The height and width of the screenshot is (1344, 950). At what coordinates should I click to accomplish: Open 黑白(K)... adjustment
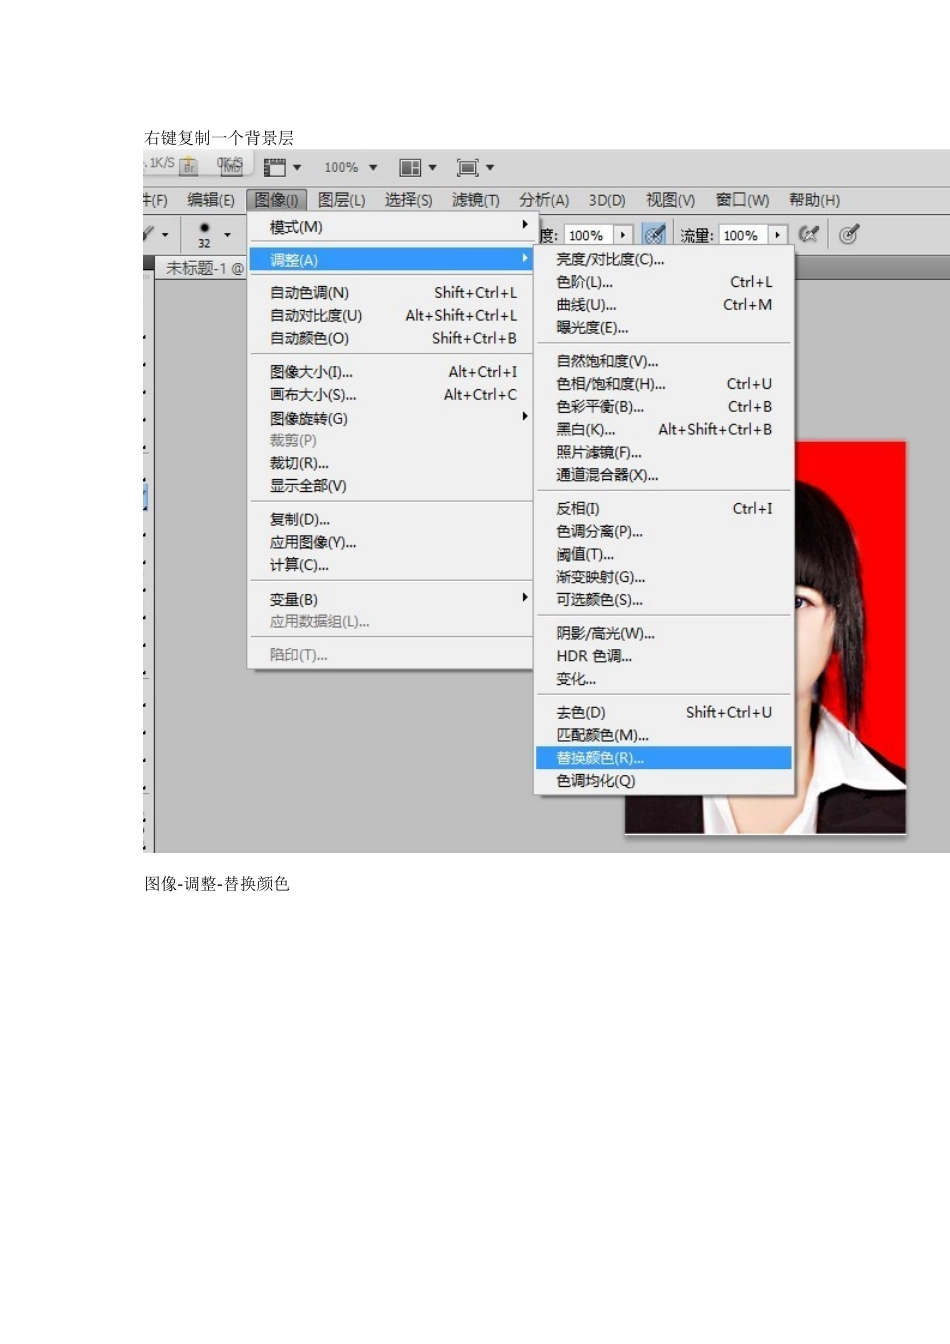pos(664,430)
